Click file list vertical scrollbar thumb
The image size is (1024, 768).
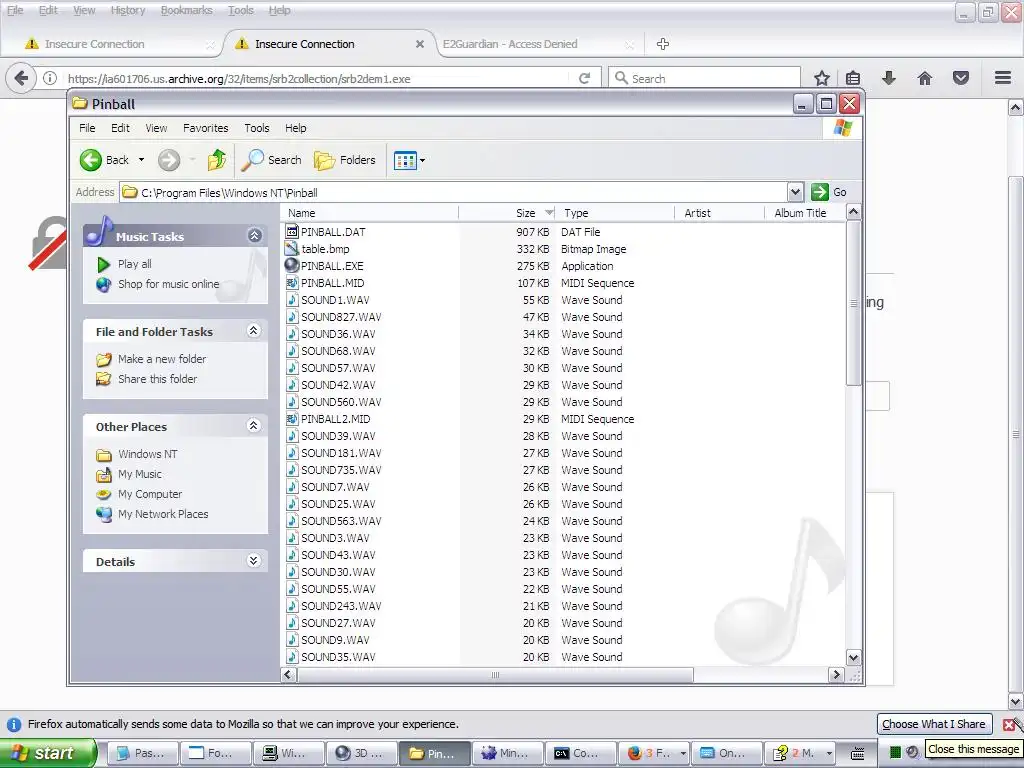853,303
